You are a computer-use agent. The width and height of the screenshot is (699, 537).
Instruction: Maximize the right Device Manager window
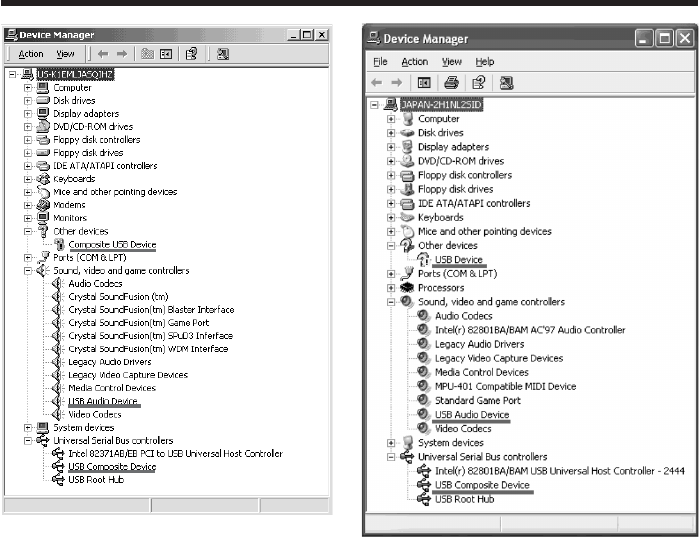pos(664,39)
